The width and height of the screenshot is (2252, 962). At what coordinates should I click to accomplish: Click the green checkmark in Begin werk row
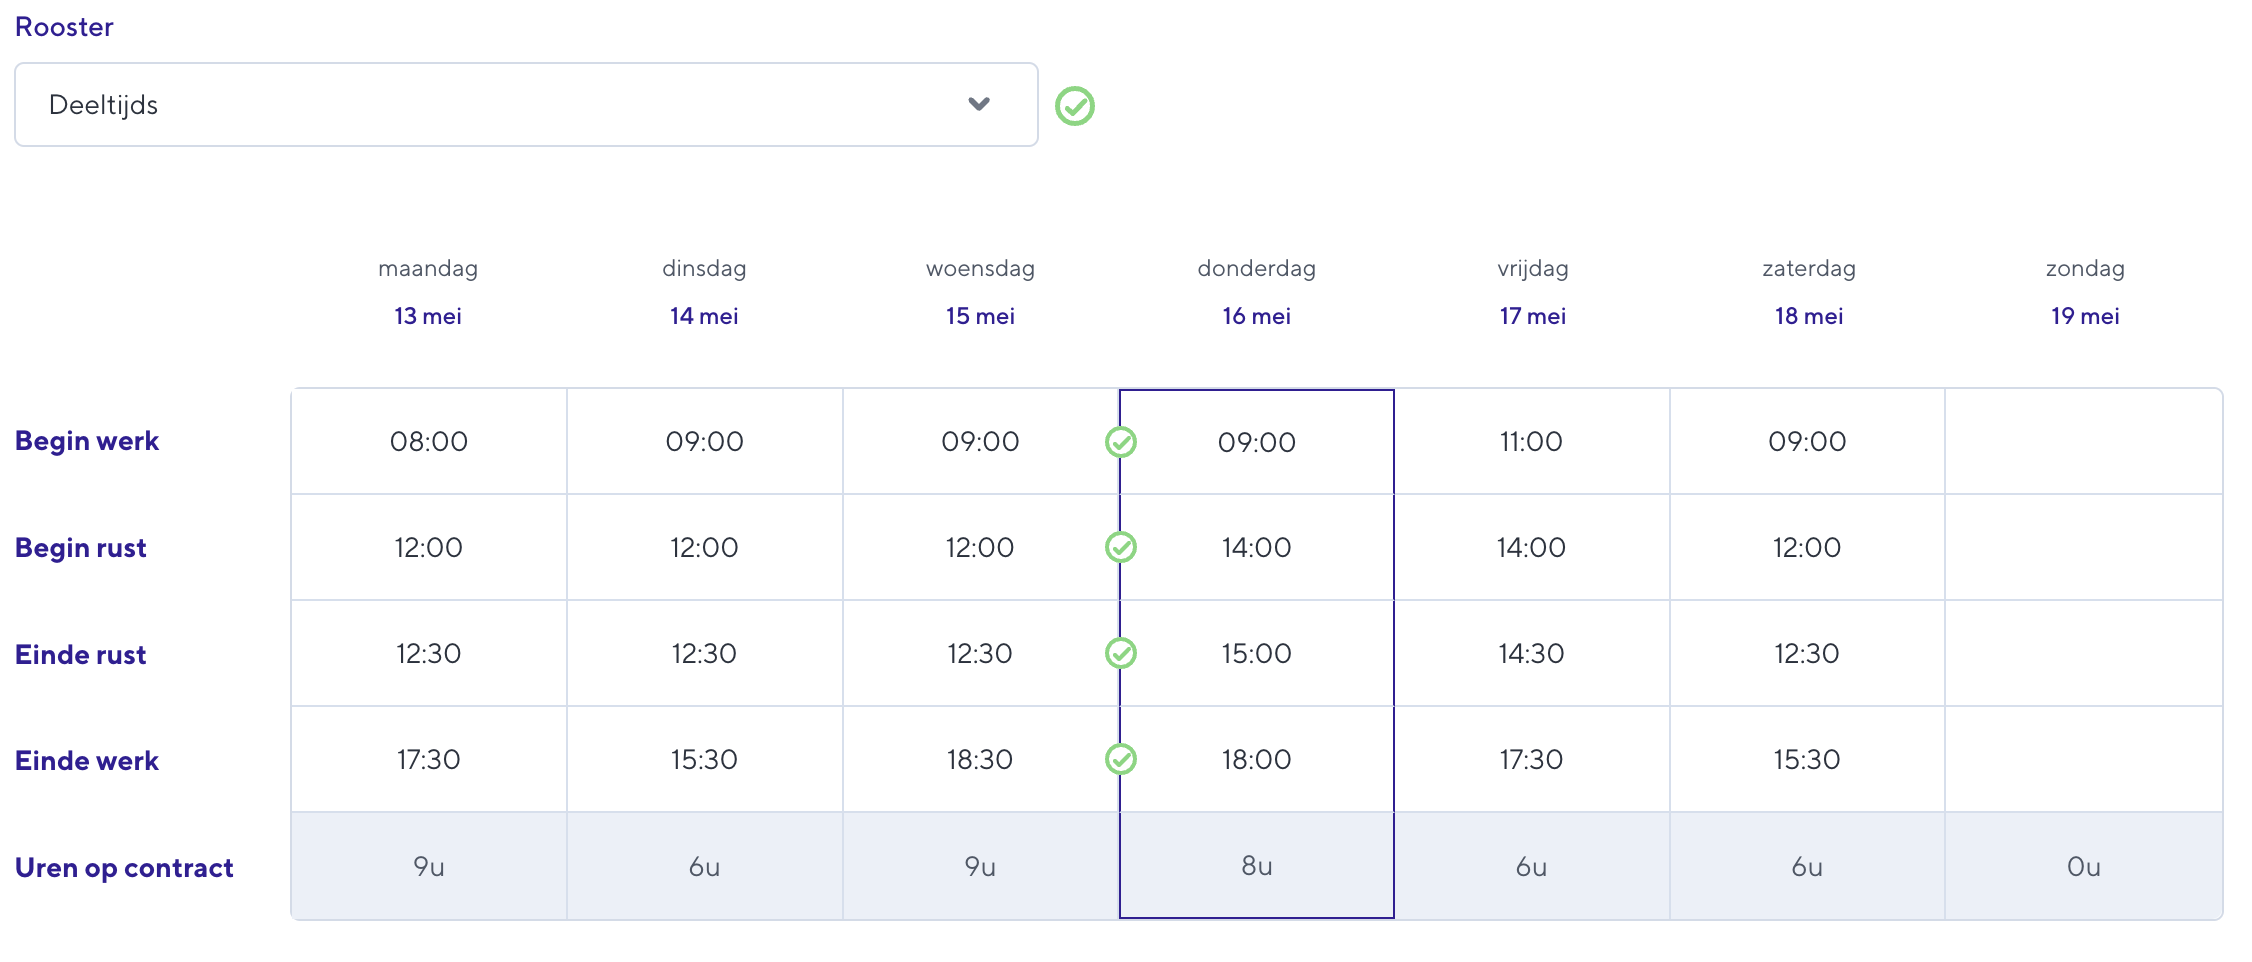pyautogui.click(x=1121, y=442)
